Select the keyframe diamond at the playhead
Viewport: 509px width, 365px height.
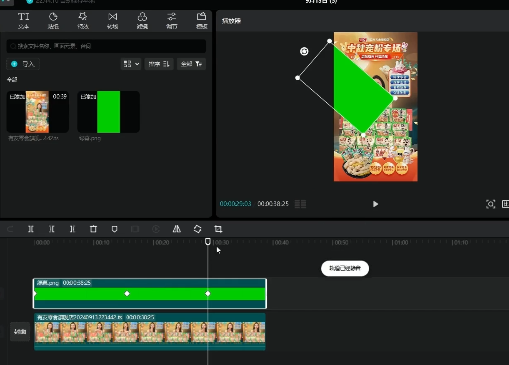[x=208, y=294]
